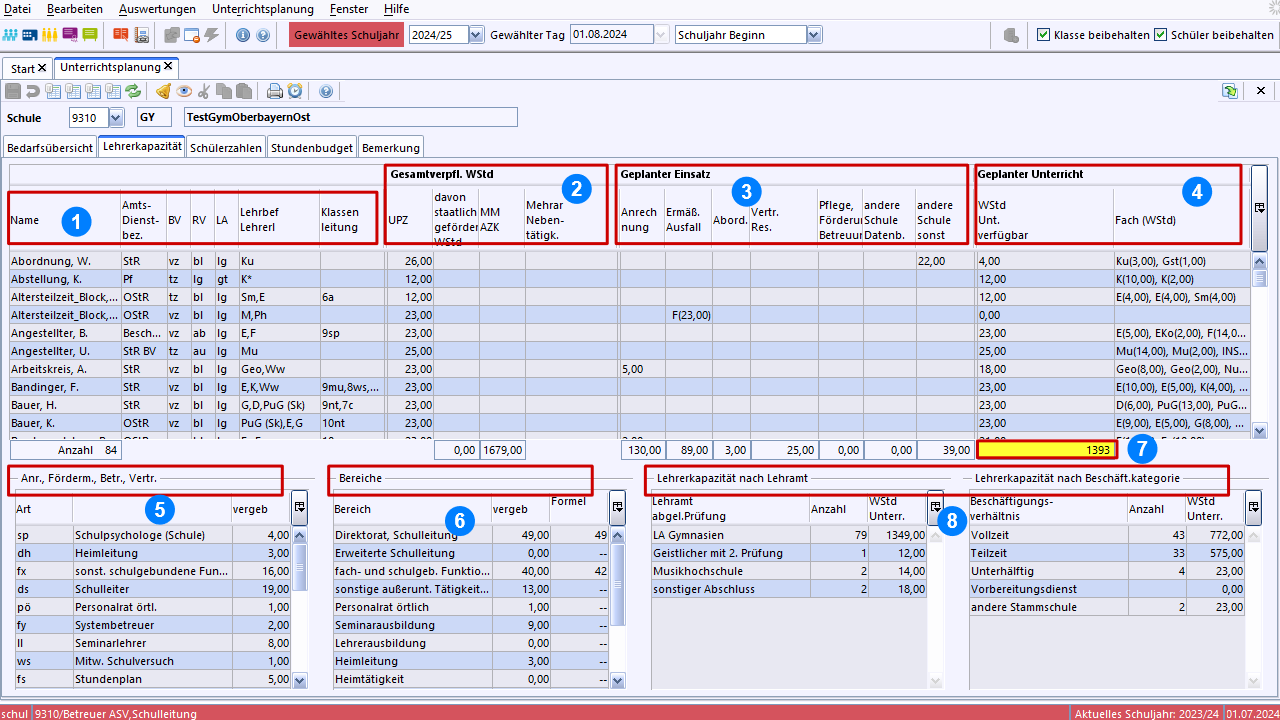The height and width of the screenshot is (720, 1280).
Task: Select the Schulpsychologe (Schule) entry
Action: [152, 535]
